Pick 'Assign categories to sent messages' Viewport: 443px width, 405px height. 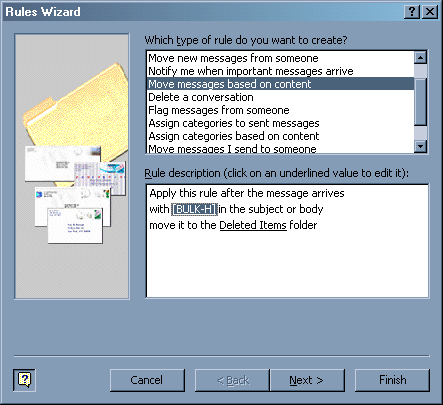pyautogui.click(x=280, y=123)
